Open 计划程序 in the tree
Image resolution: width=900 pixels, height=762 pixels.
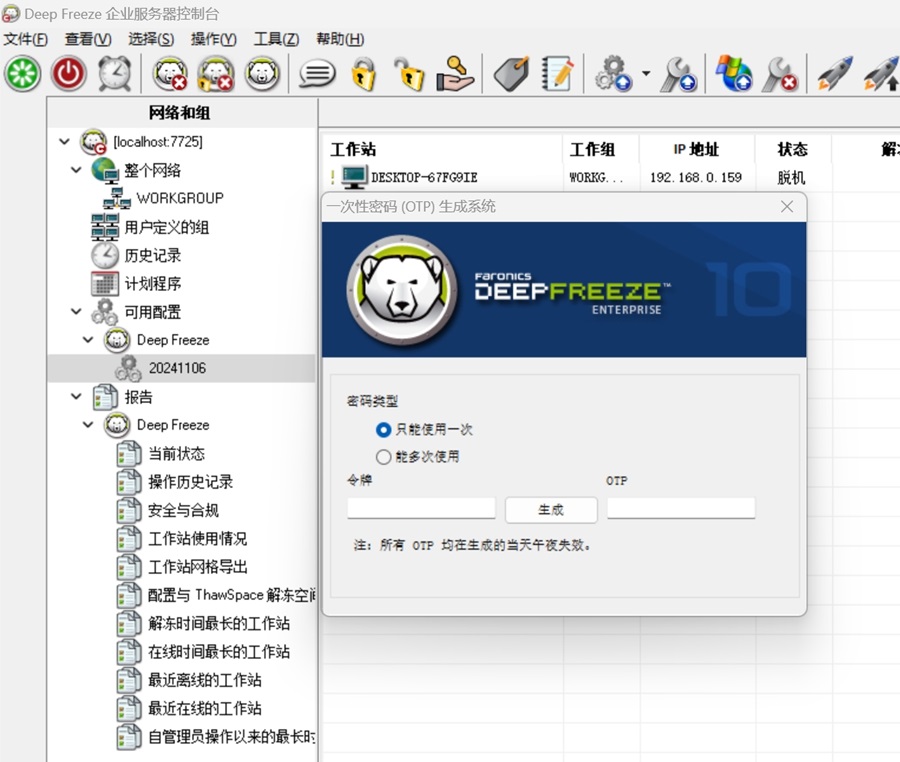tap(153, 283)
